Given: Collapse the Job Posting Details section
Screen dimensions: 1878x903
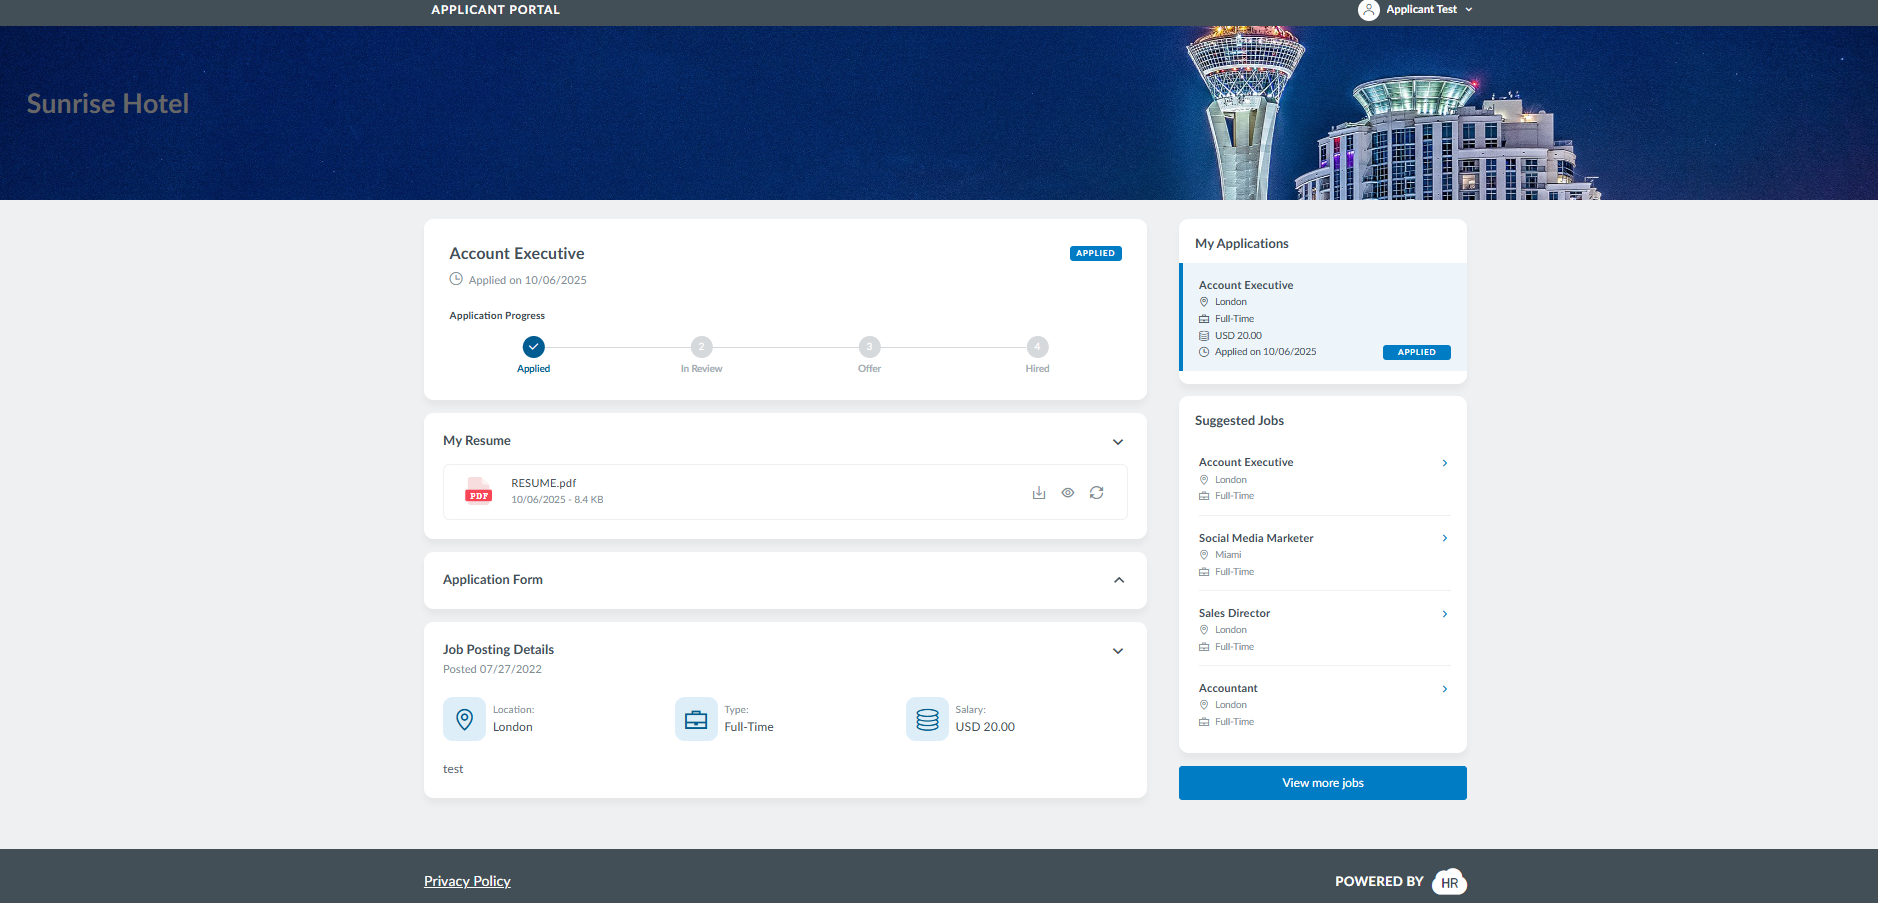Looking at the screenshot, I should pos(1118,651).
